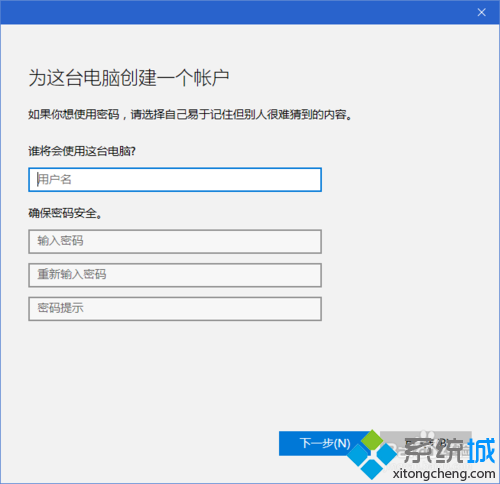Click the 用户名 username input field
This screenshot has height=484, width=500.
pyautogui.click(x=175, y=180)
